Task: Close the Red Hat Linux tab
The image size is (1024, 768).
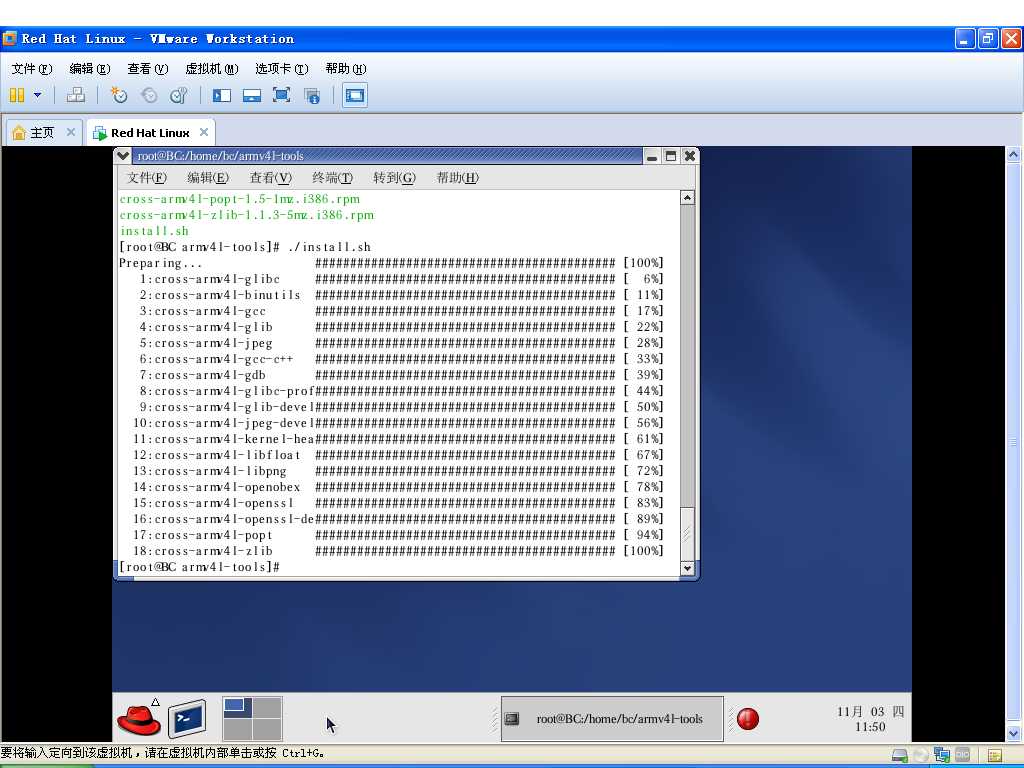Action: tap(204, 132)
